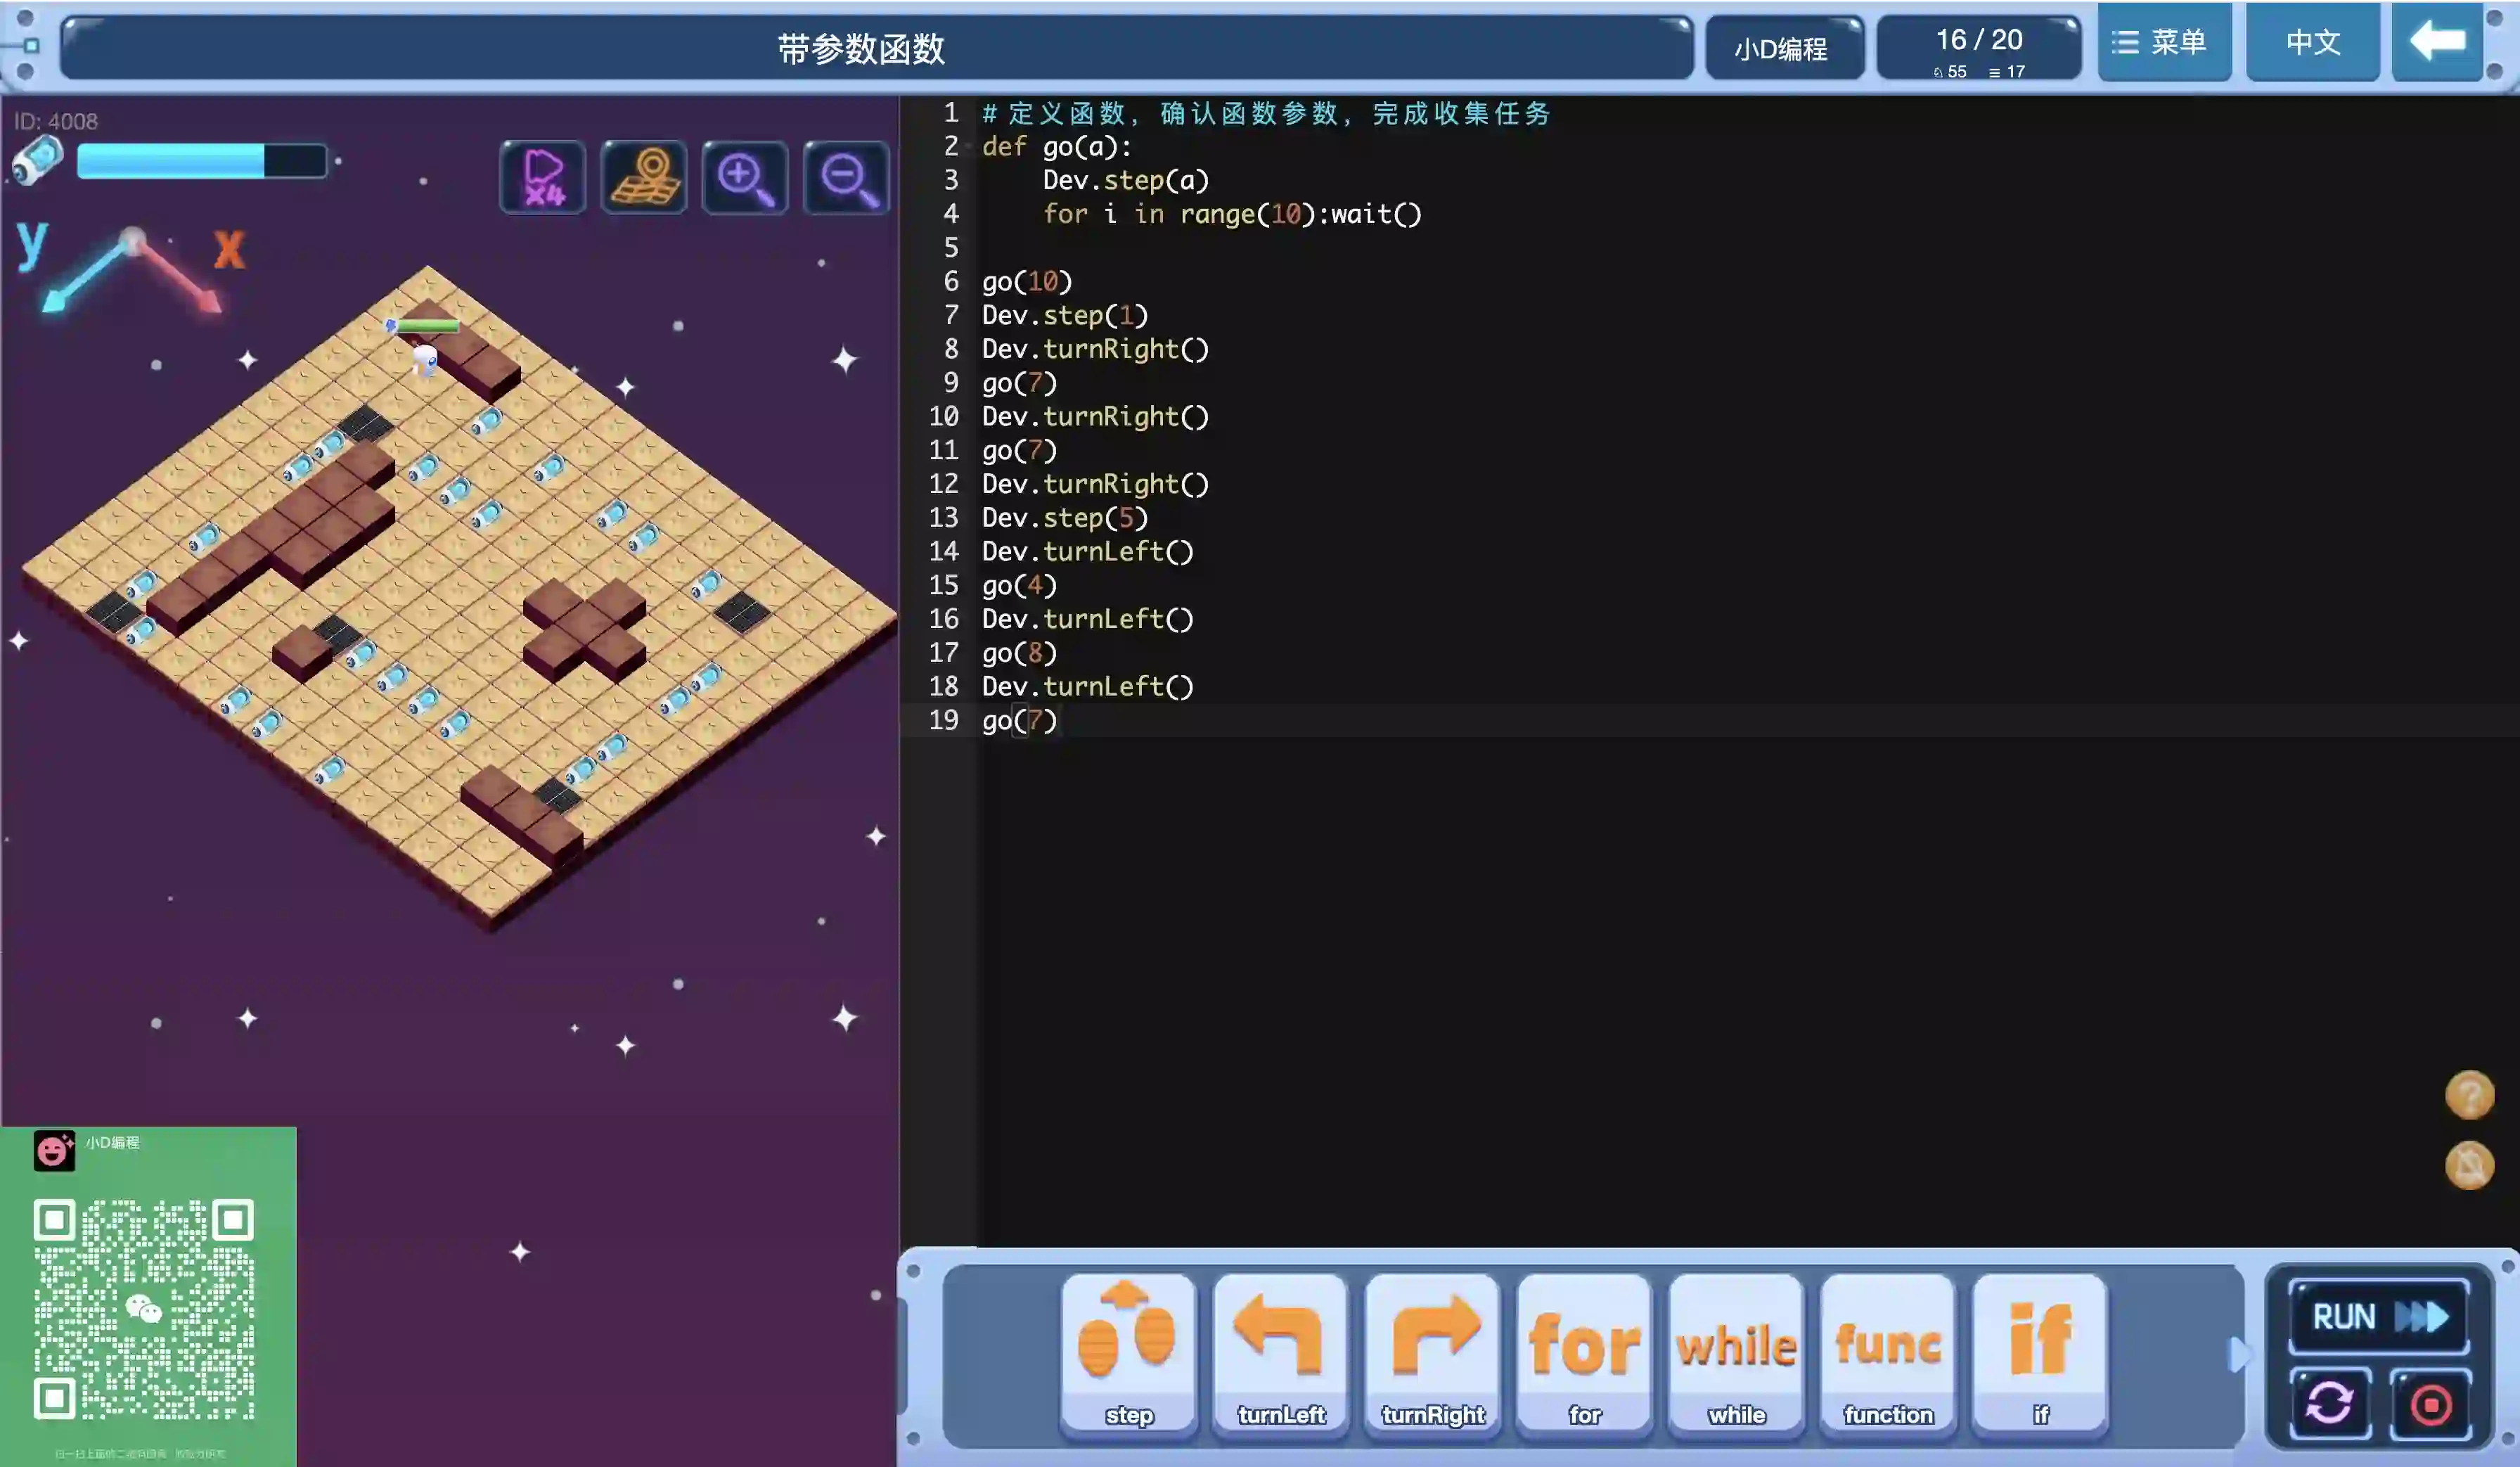Insert a function definition block
The width and height of the screenshot is (2520, 1467).
click(1888, 1352)
